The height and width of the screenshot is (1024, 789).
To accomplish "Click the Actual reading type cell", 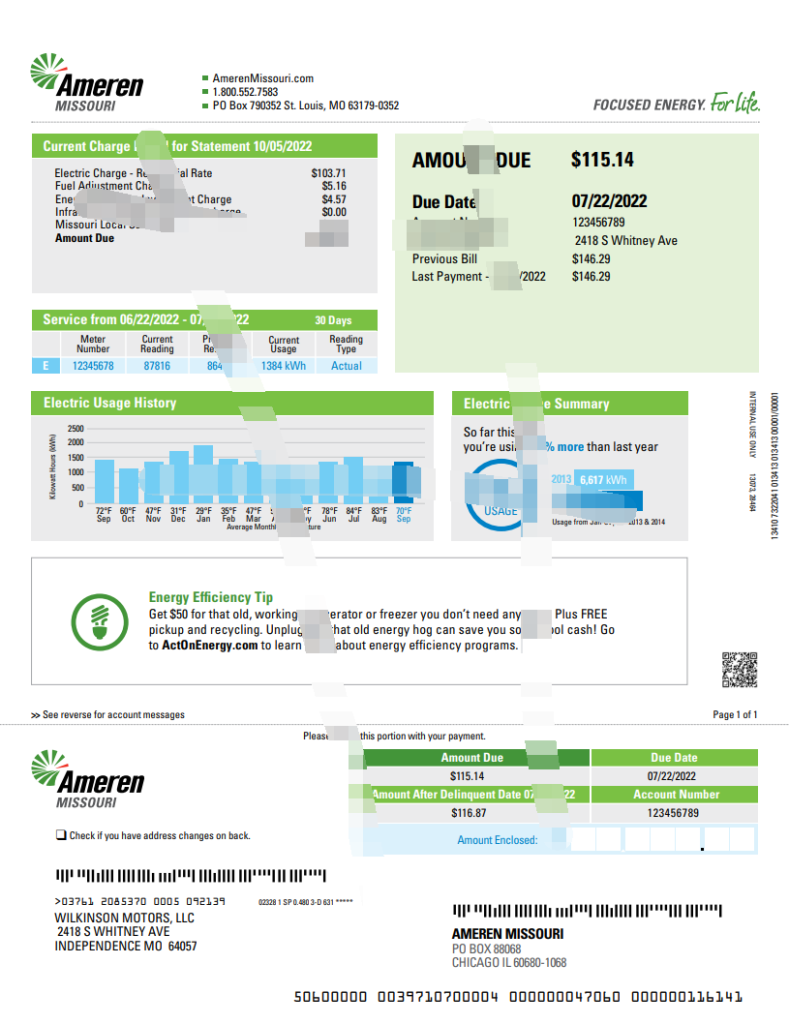I will (346, 366).
